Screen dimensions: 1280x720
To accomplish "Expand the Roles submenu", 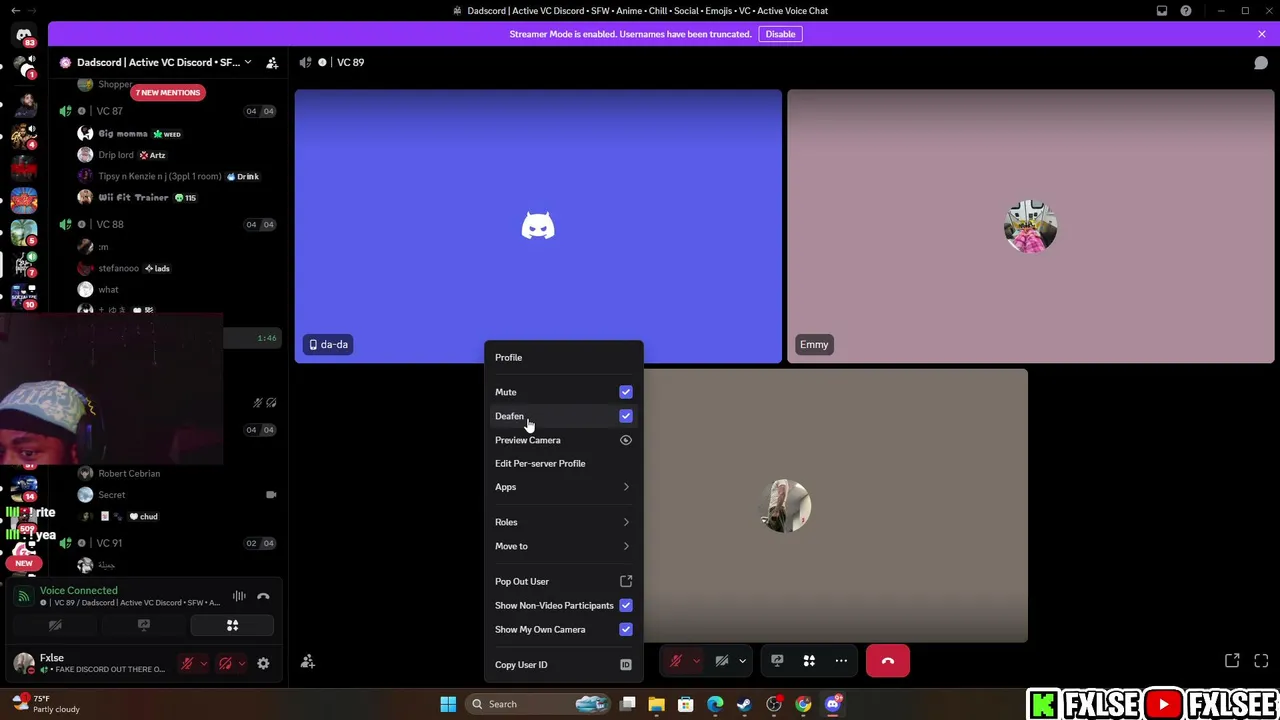I will (564, 522).
